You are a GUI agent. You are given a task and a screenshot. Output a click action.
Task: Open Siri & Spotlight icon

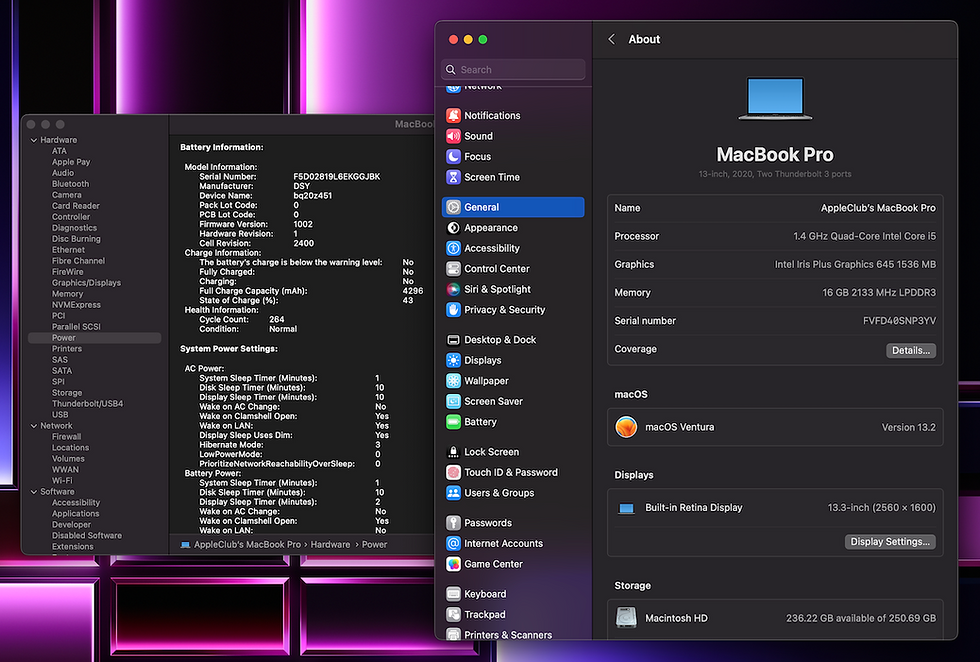(x=453, y=289)
